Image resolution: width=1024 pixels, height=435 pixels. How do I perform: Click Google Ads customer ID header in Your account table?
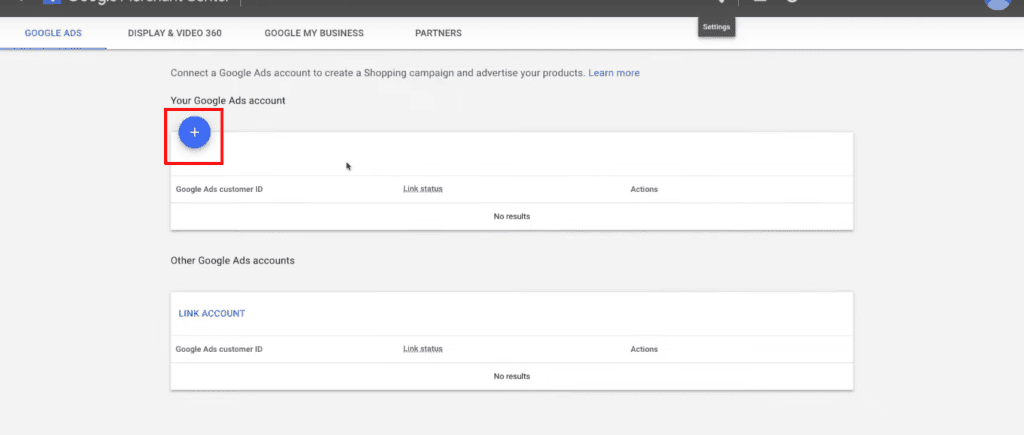[219, 189]
